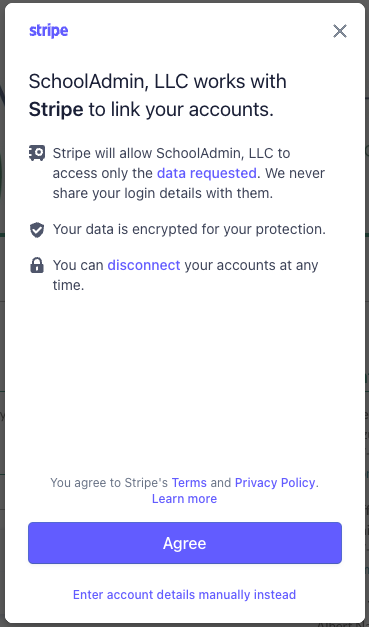Close the Stripe account linking dialog
The width and height of the screenshot is (369, 627).
coord(340,31)
